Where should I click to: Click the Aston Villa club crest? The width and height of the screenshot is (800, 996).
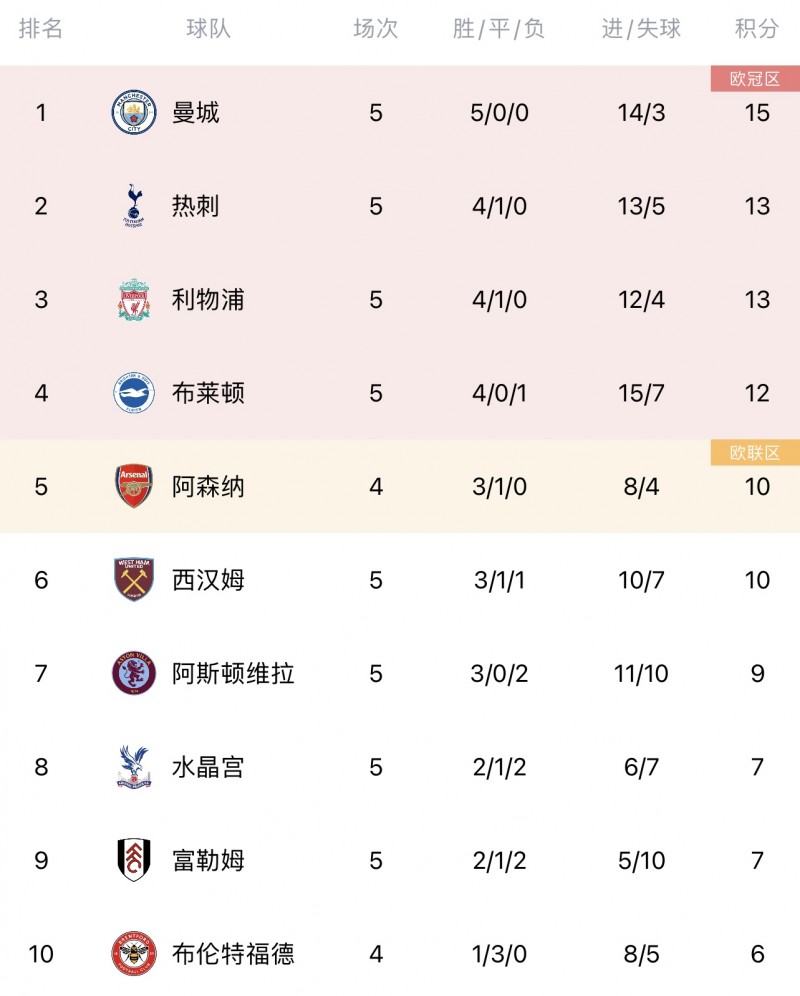pyautogui.click(x=134, y=673)
